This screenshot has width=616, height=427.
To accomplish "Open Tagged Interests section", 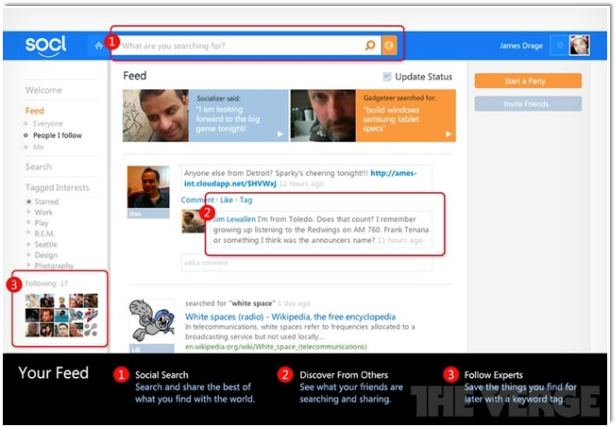I will coord(57,187).
